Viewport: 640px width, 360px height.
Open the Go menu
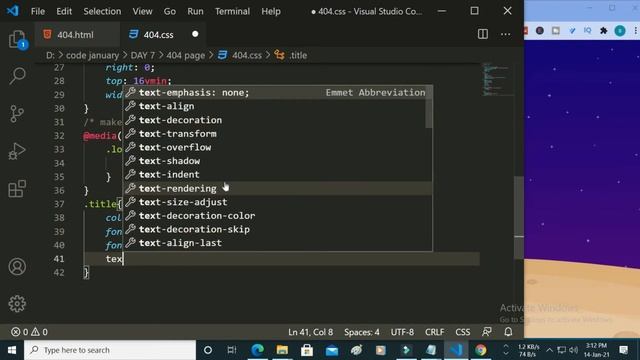point(170,11)
